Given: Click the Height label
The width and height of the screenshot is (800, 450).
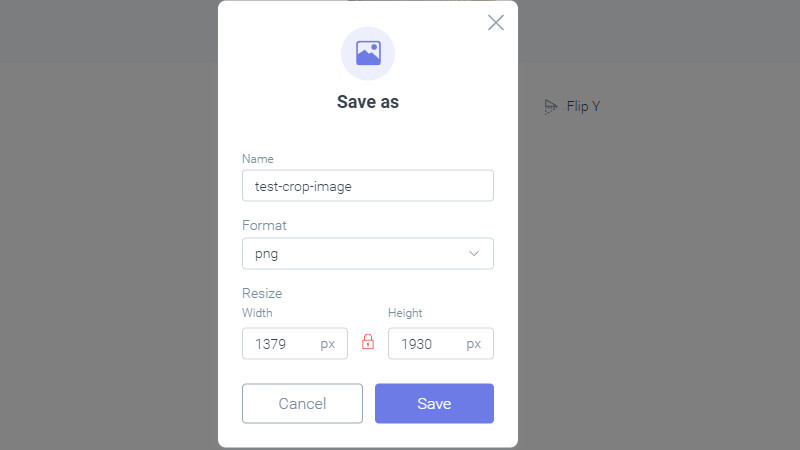Looking at the screenshot, I should pyautogui.click(x=405, y=313).
